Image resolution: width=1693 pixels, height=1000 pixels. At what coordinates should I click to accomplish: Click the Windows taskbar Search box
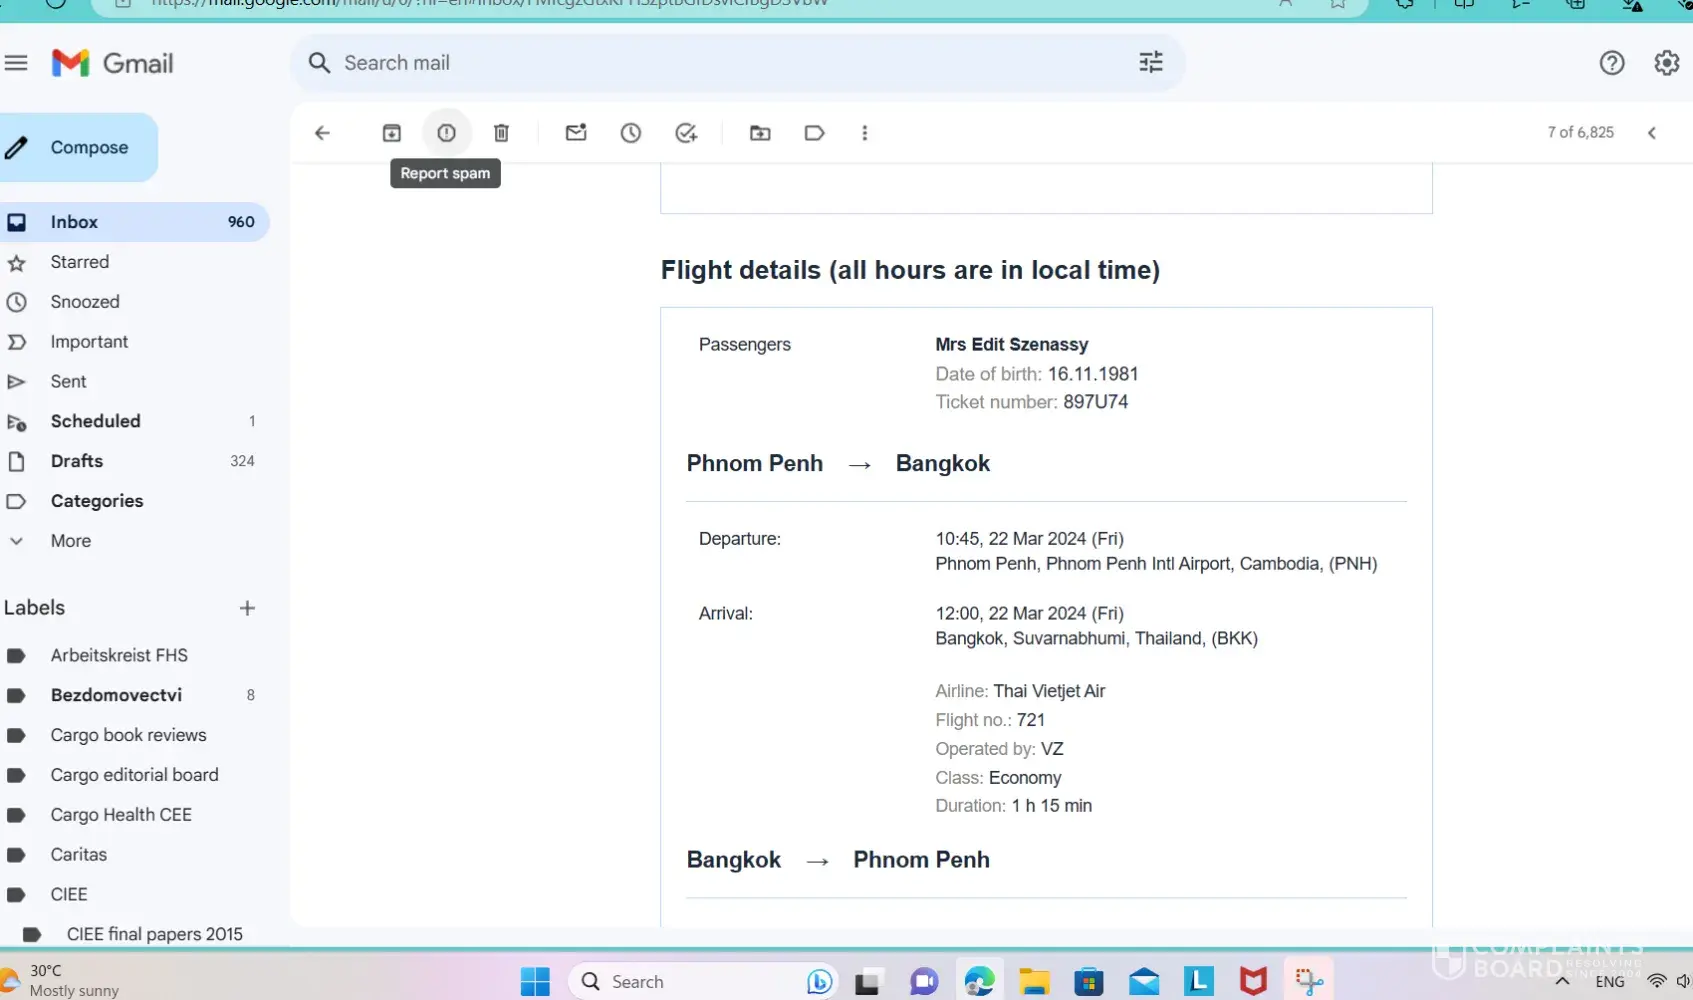pos(702,982)
